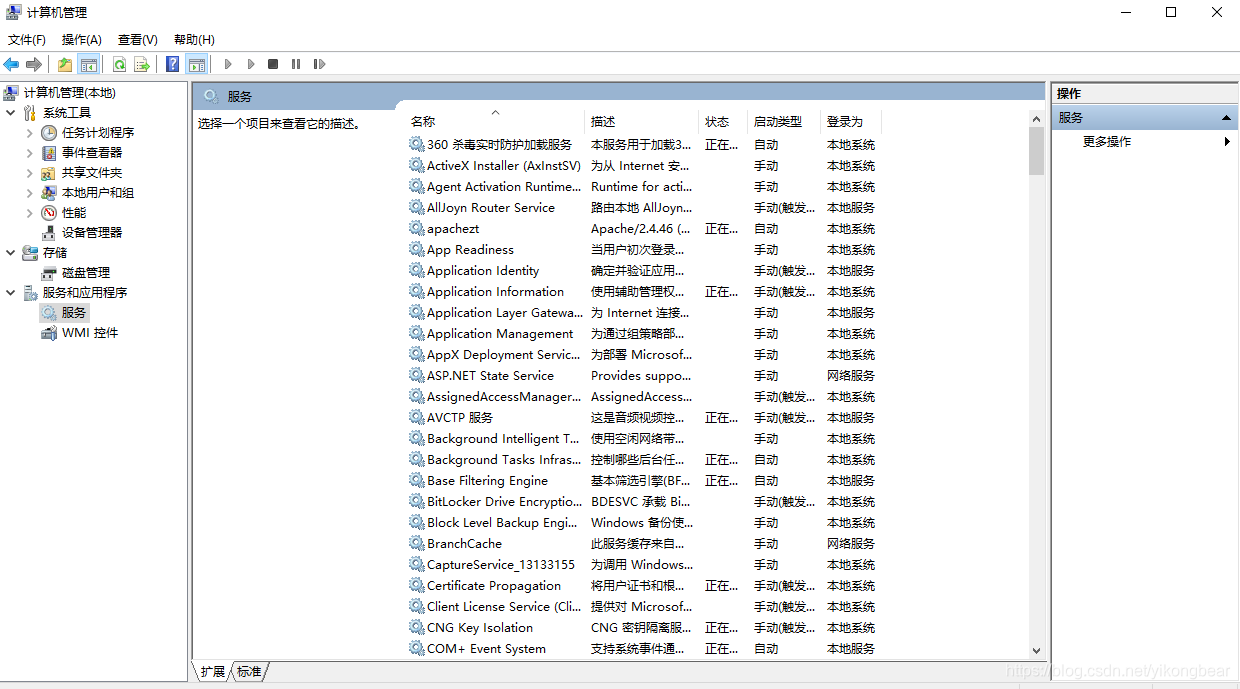The height and width of the screenshot is (689, 1240).
Task: Click the WMI 控件 icon
Action: click(x=49, y=333)
